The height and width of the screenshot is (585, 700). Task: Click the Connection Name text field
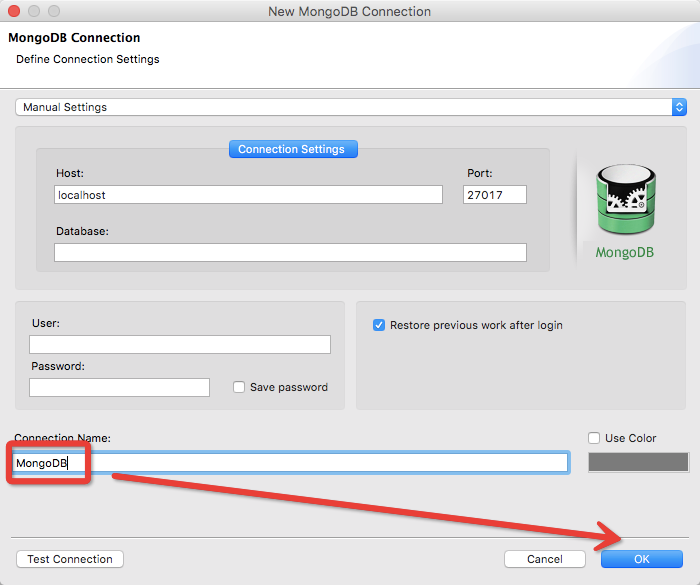[290, 463]
